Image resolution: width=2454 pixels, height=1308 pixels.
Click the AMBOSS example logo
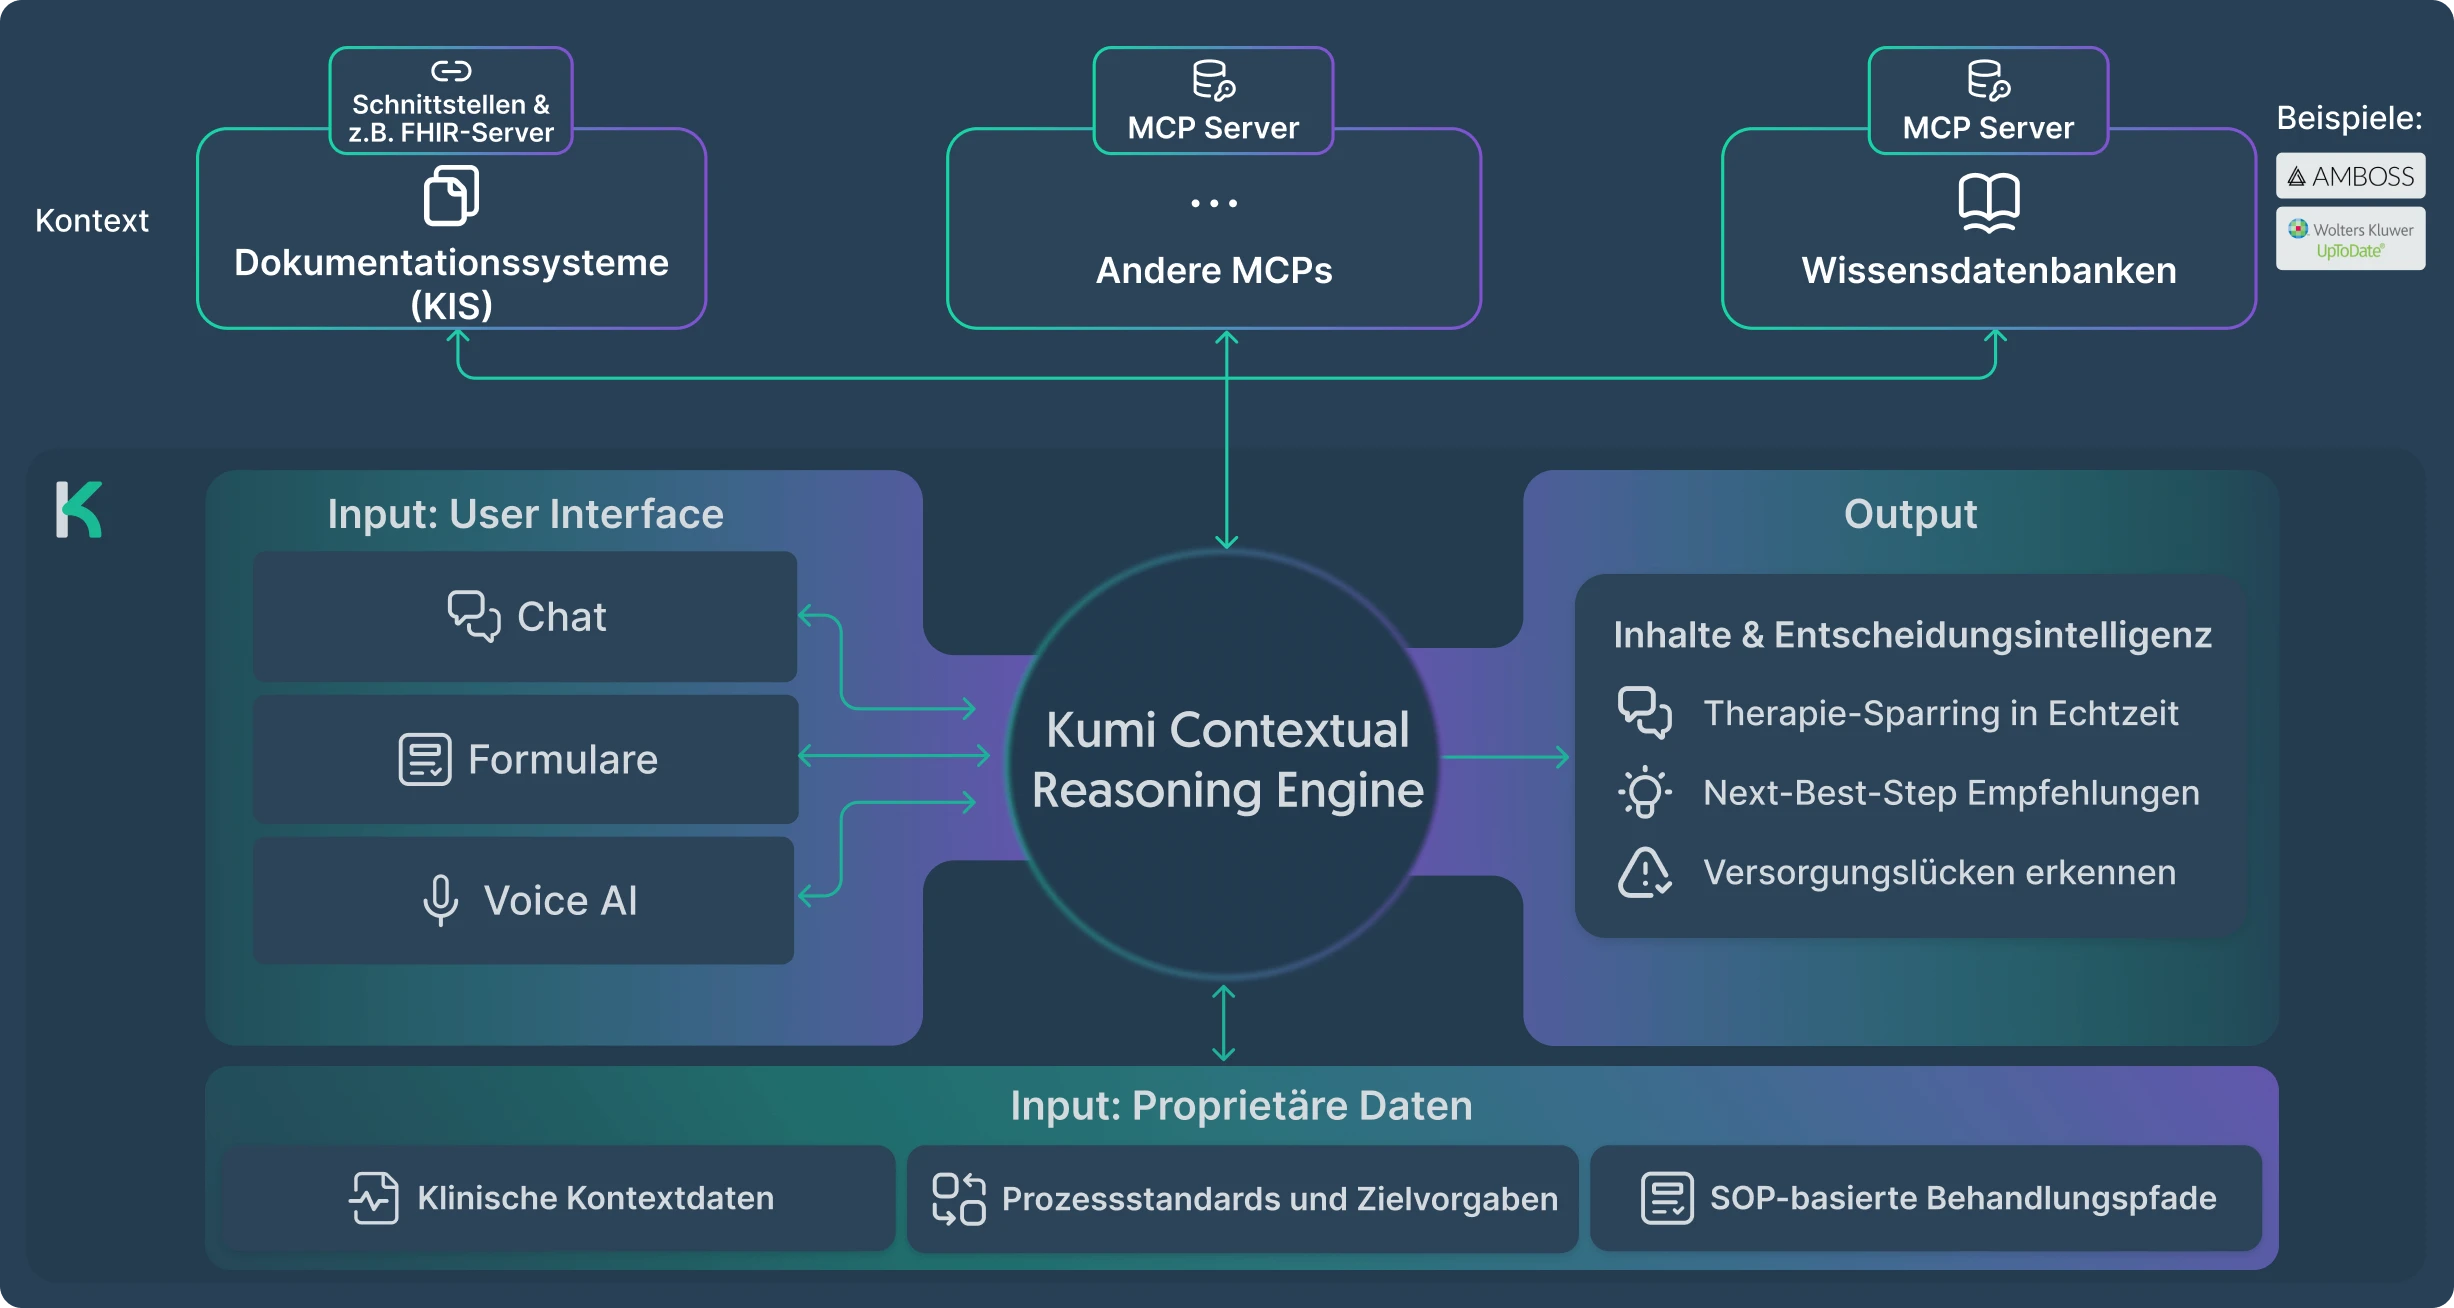(2350, 177)
